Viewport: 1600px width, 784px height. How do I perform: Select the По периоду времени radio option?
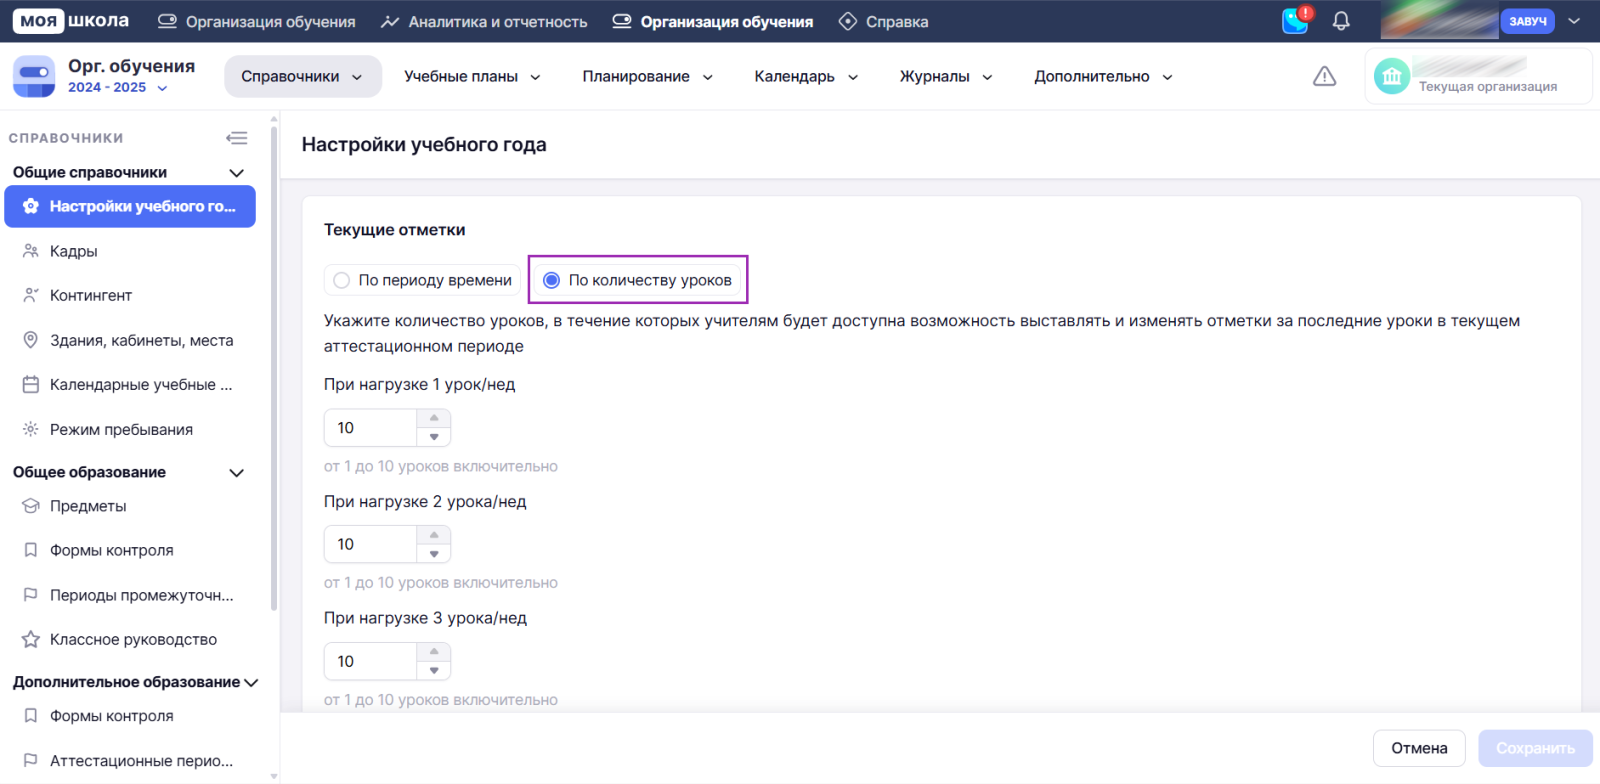point(342,280)
